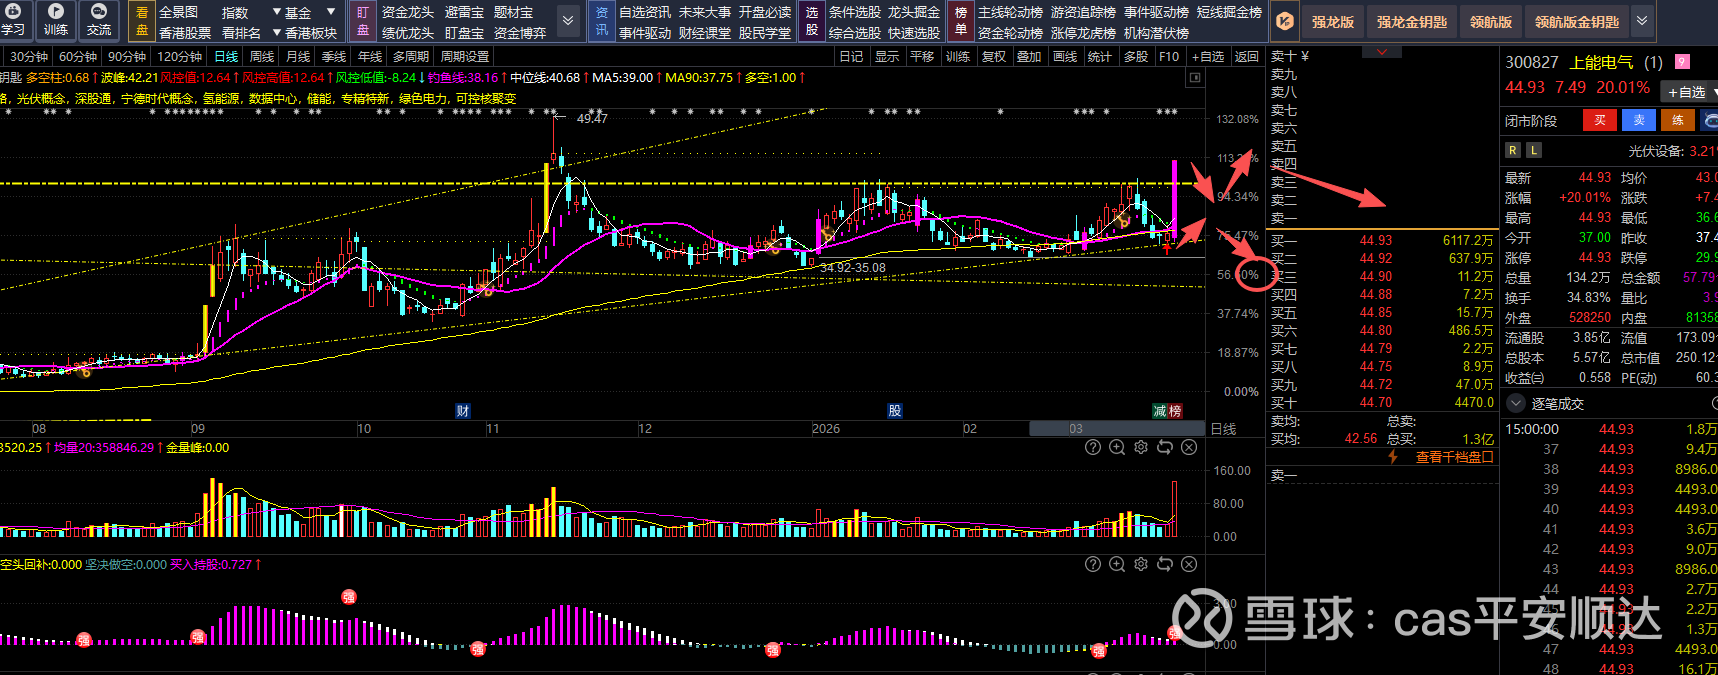Close the volume indicator panel with X icon
The image size is (1718, 675).
pos(1189,448)
